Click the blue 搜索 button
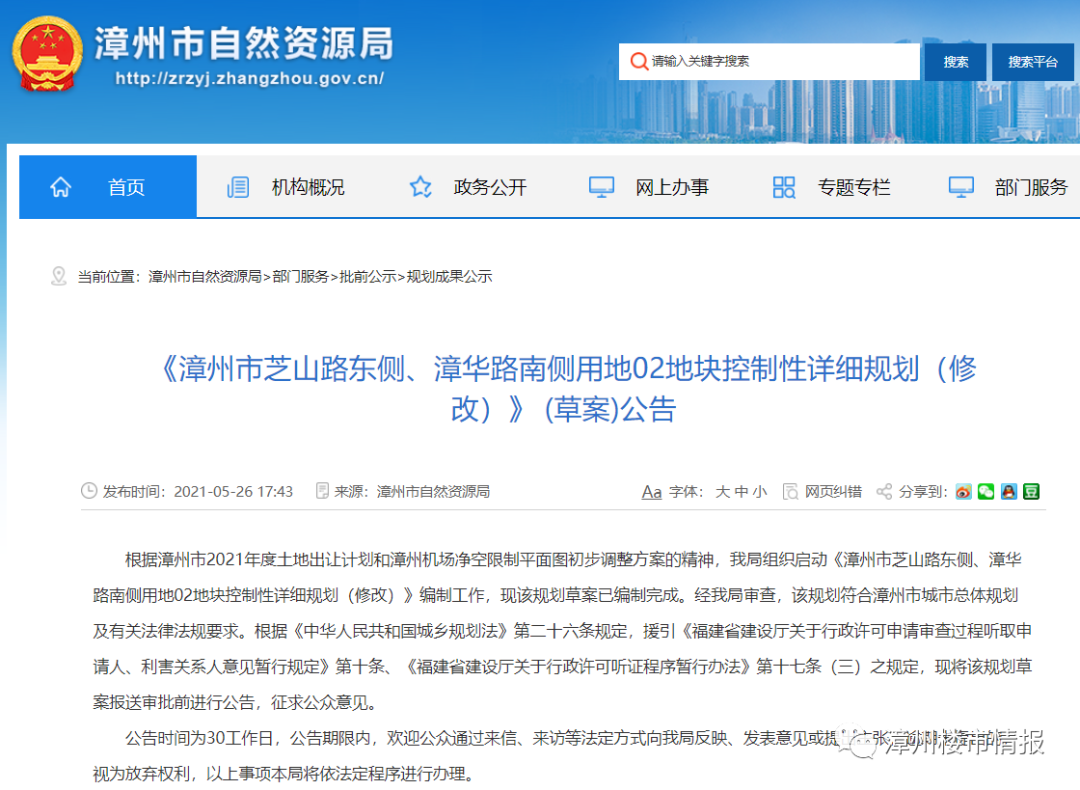The width and height of the screenshot is (1080, 790). click(x=955, y=62)
